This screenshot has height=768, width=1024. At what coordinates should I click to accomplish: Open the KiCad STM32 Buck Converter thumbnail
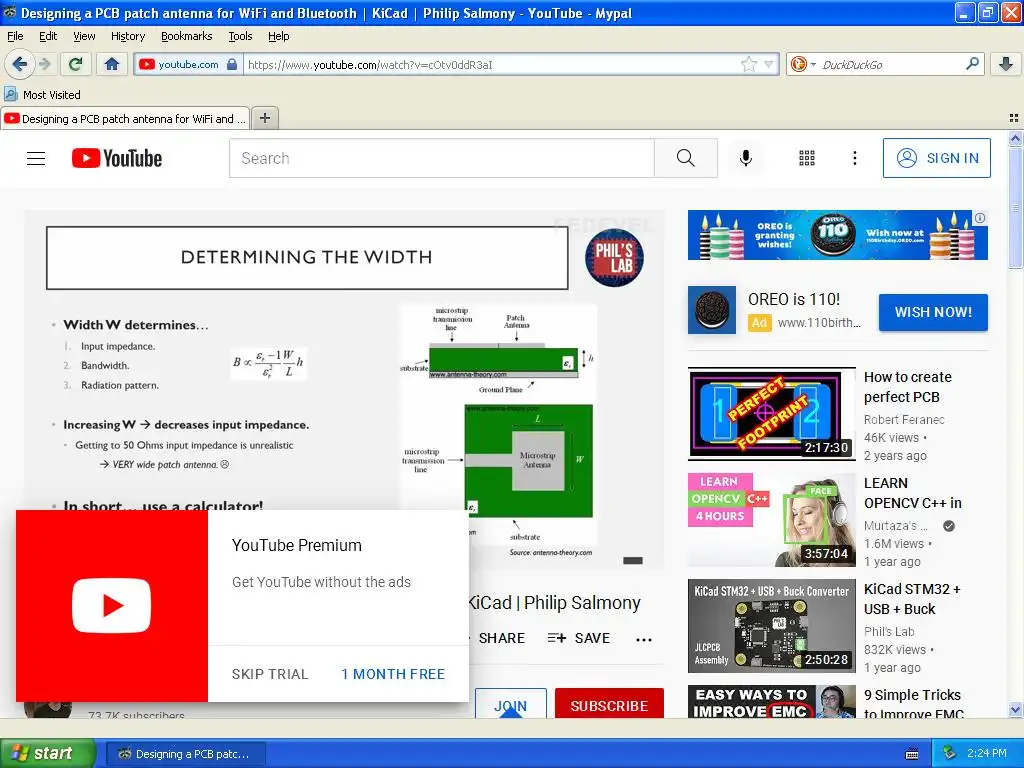[772, 626]
